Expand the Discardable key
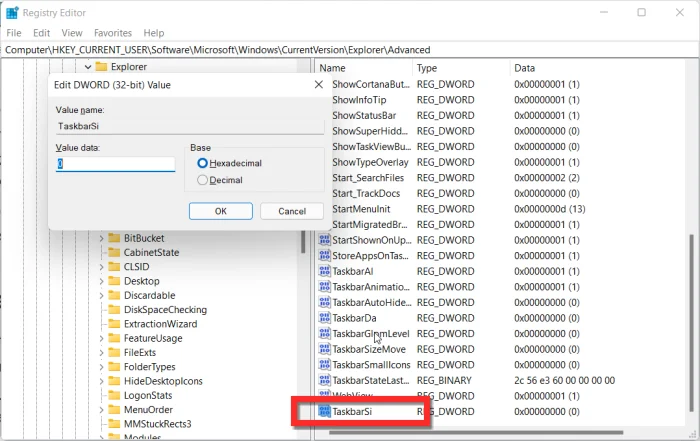Image resolution: width=700 pixels, height=441 pixels. click(x=101, y=295)
